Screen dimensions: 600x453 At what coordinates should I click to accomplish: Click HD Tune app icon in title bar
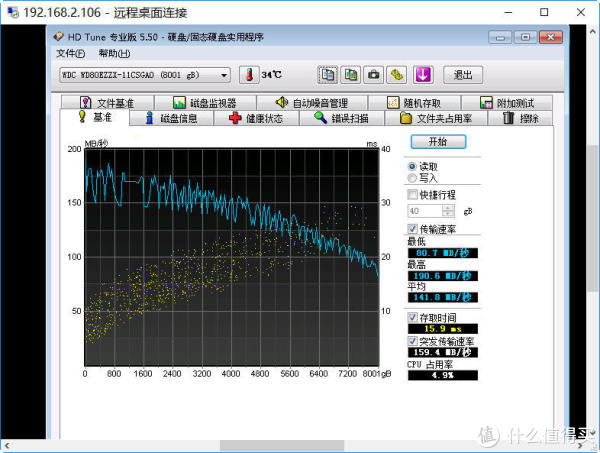(x=59, y=37)
